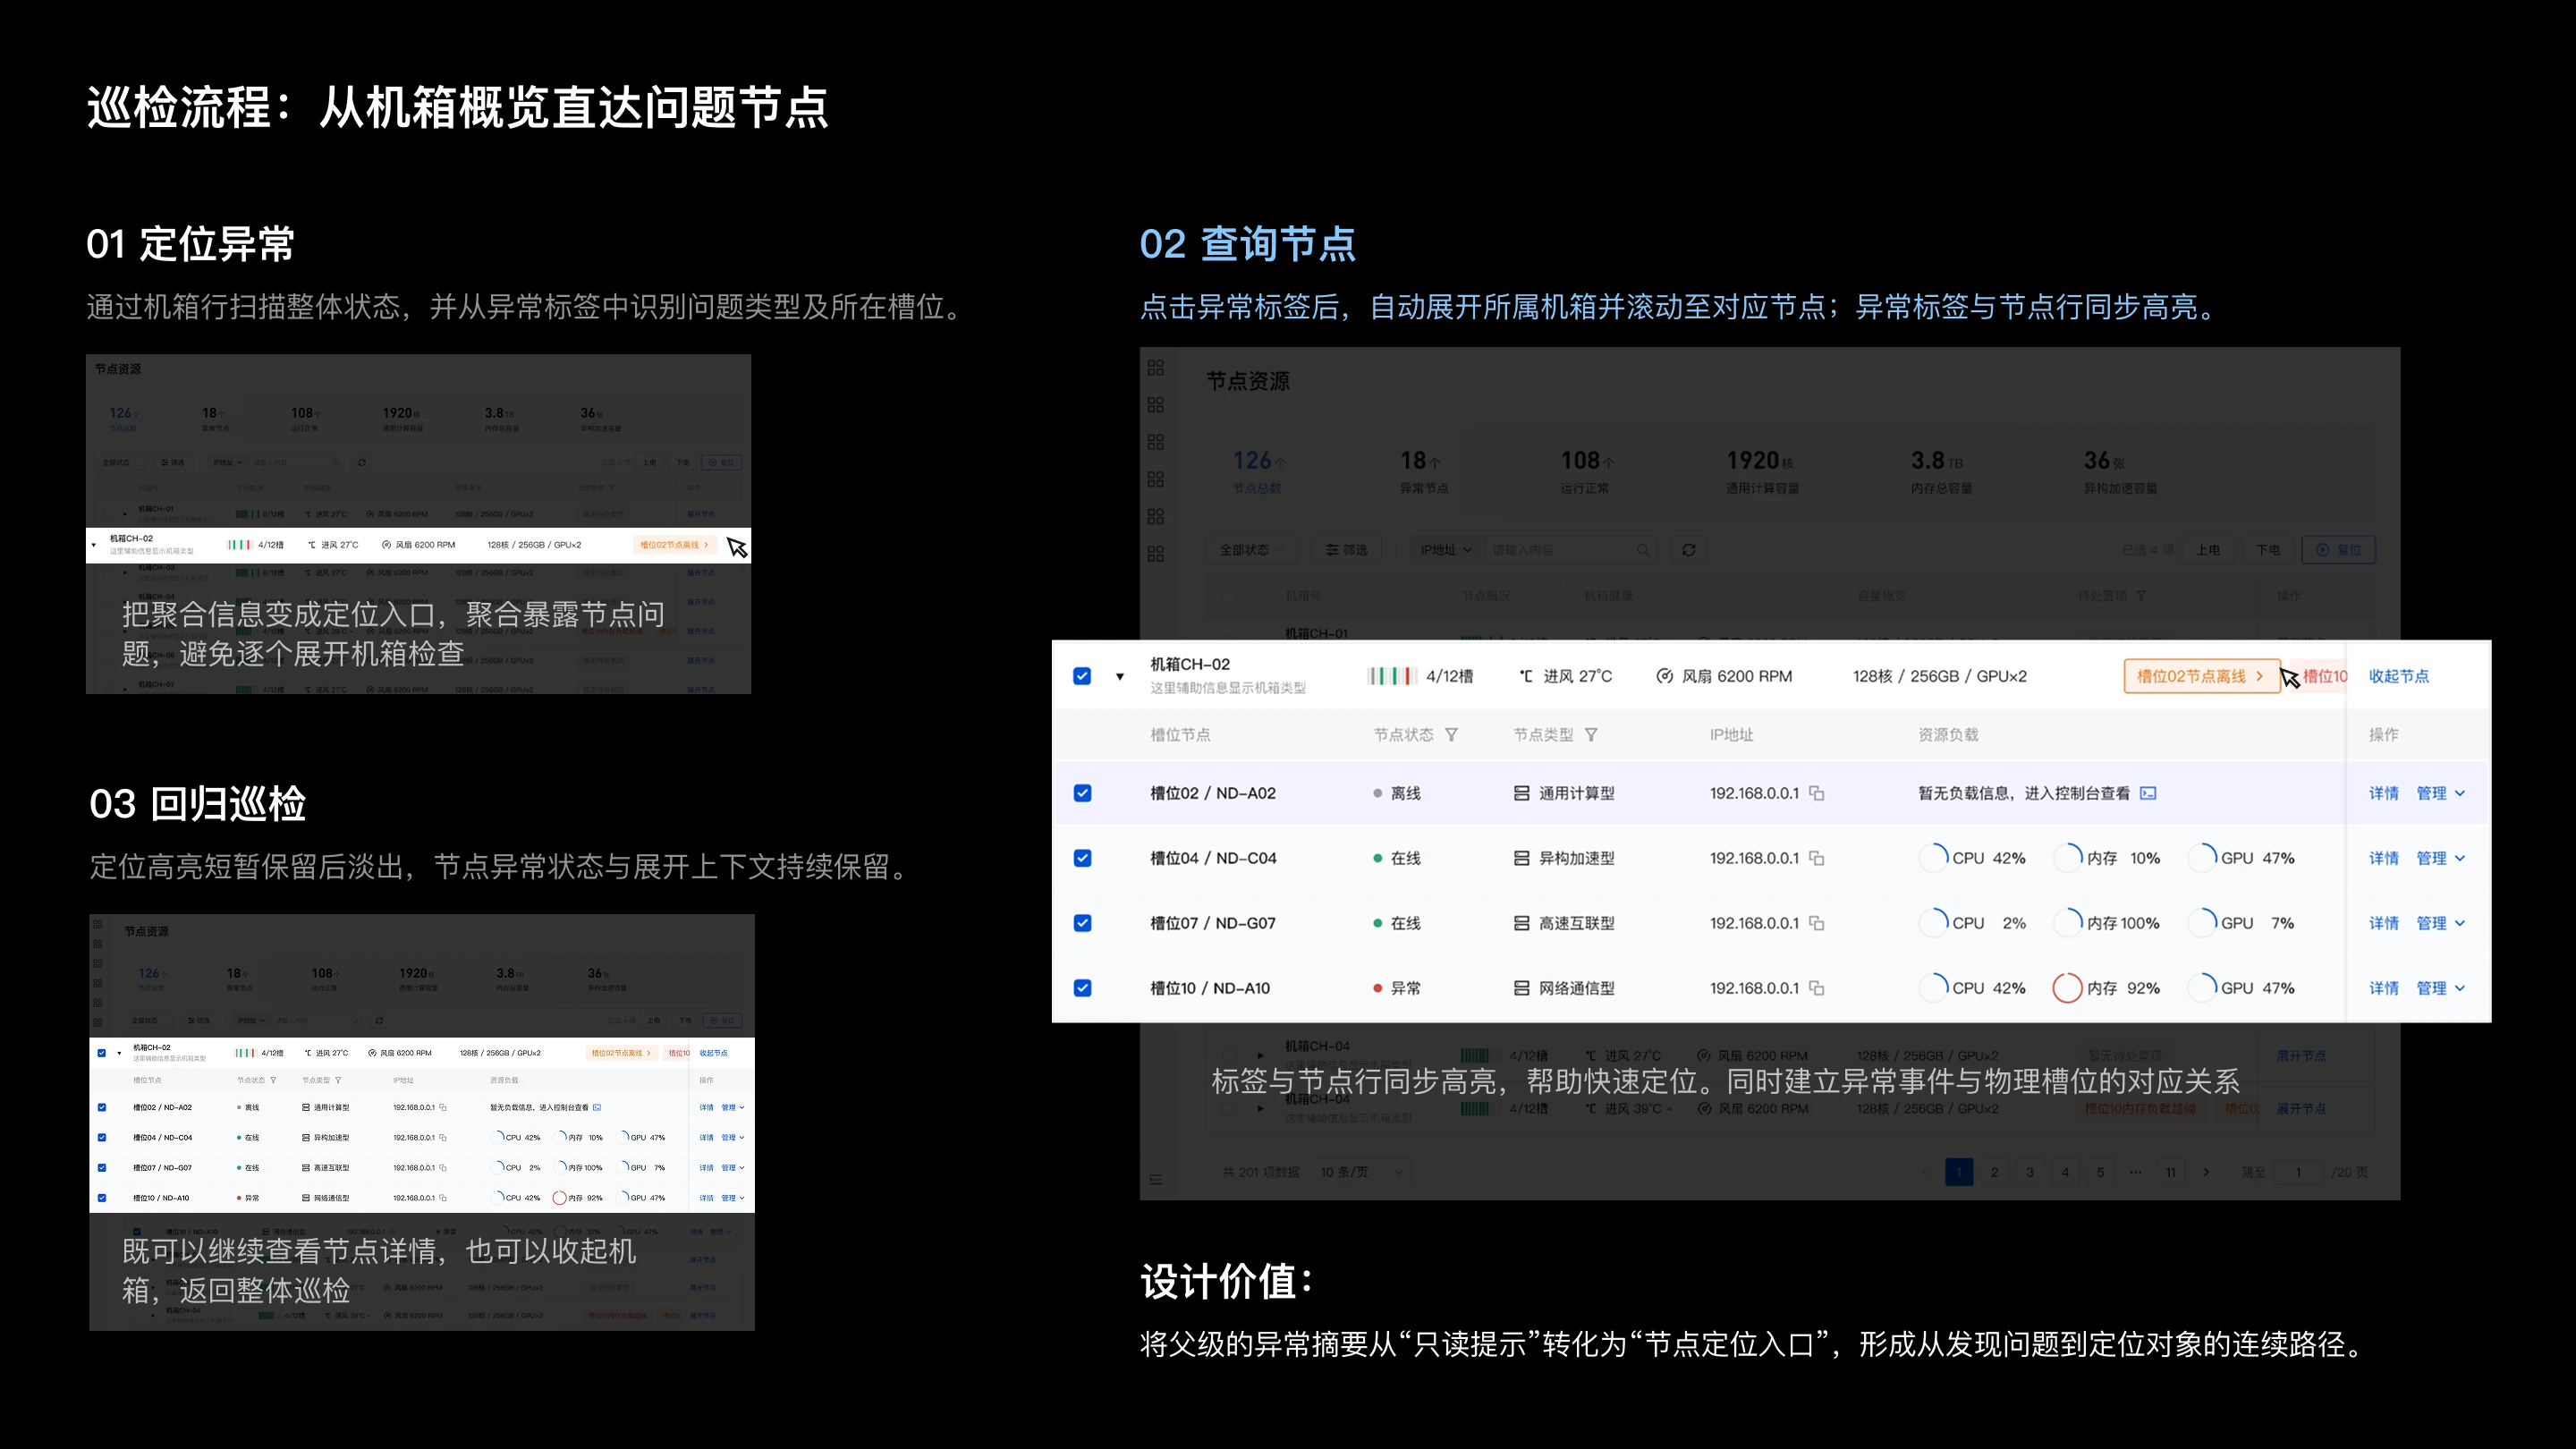Click the search magnifier in the dimmed input

point(1642,550)
